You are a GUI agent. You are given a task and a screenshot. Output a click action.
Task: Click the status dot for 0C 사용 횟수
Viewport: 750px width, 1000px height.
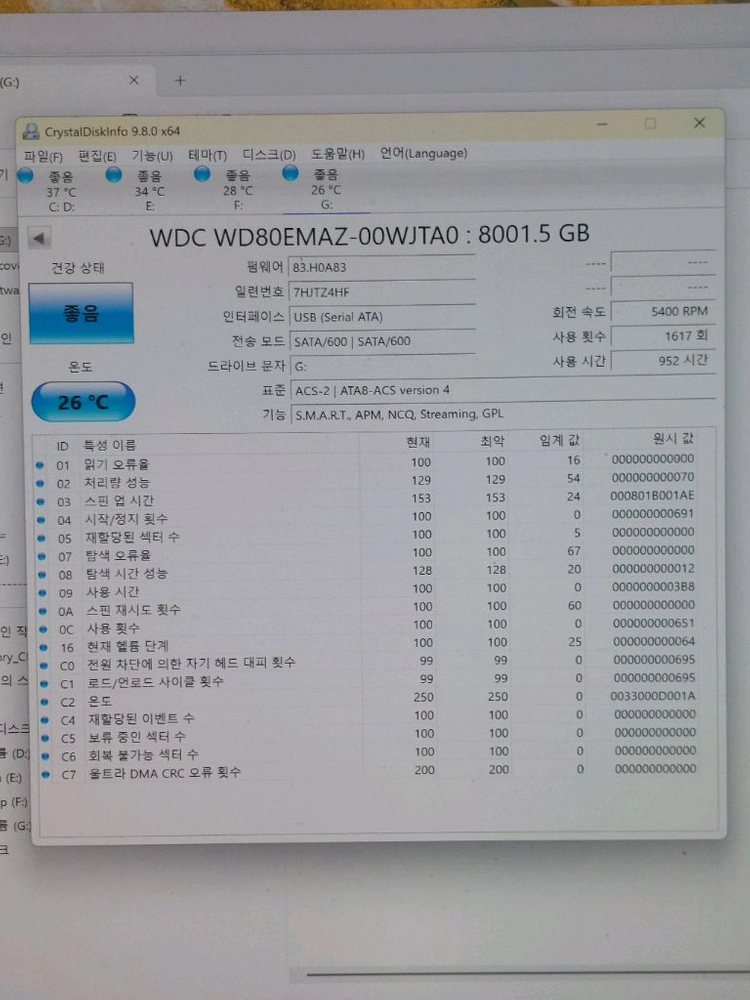tap(43, 629)
